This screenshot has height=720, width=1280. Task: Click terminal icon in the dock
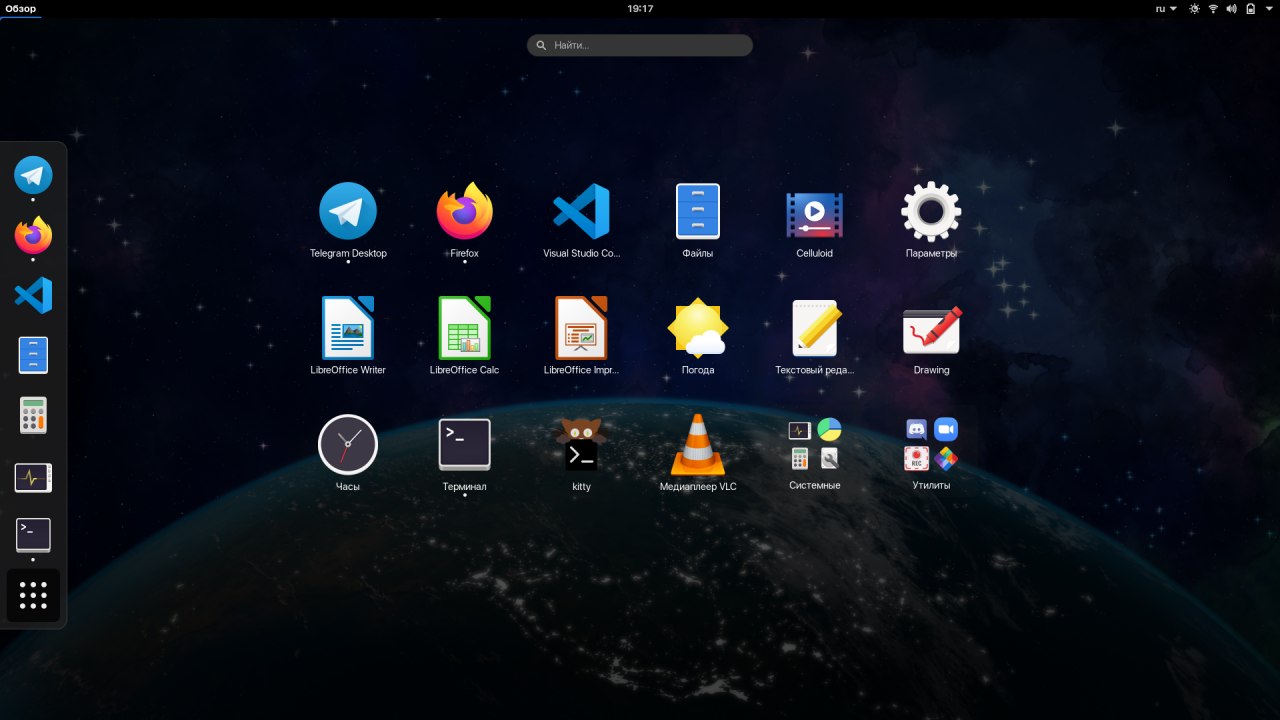pyautogui.click(x=33, y=535)
